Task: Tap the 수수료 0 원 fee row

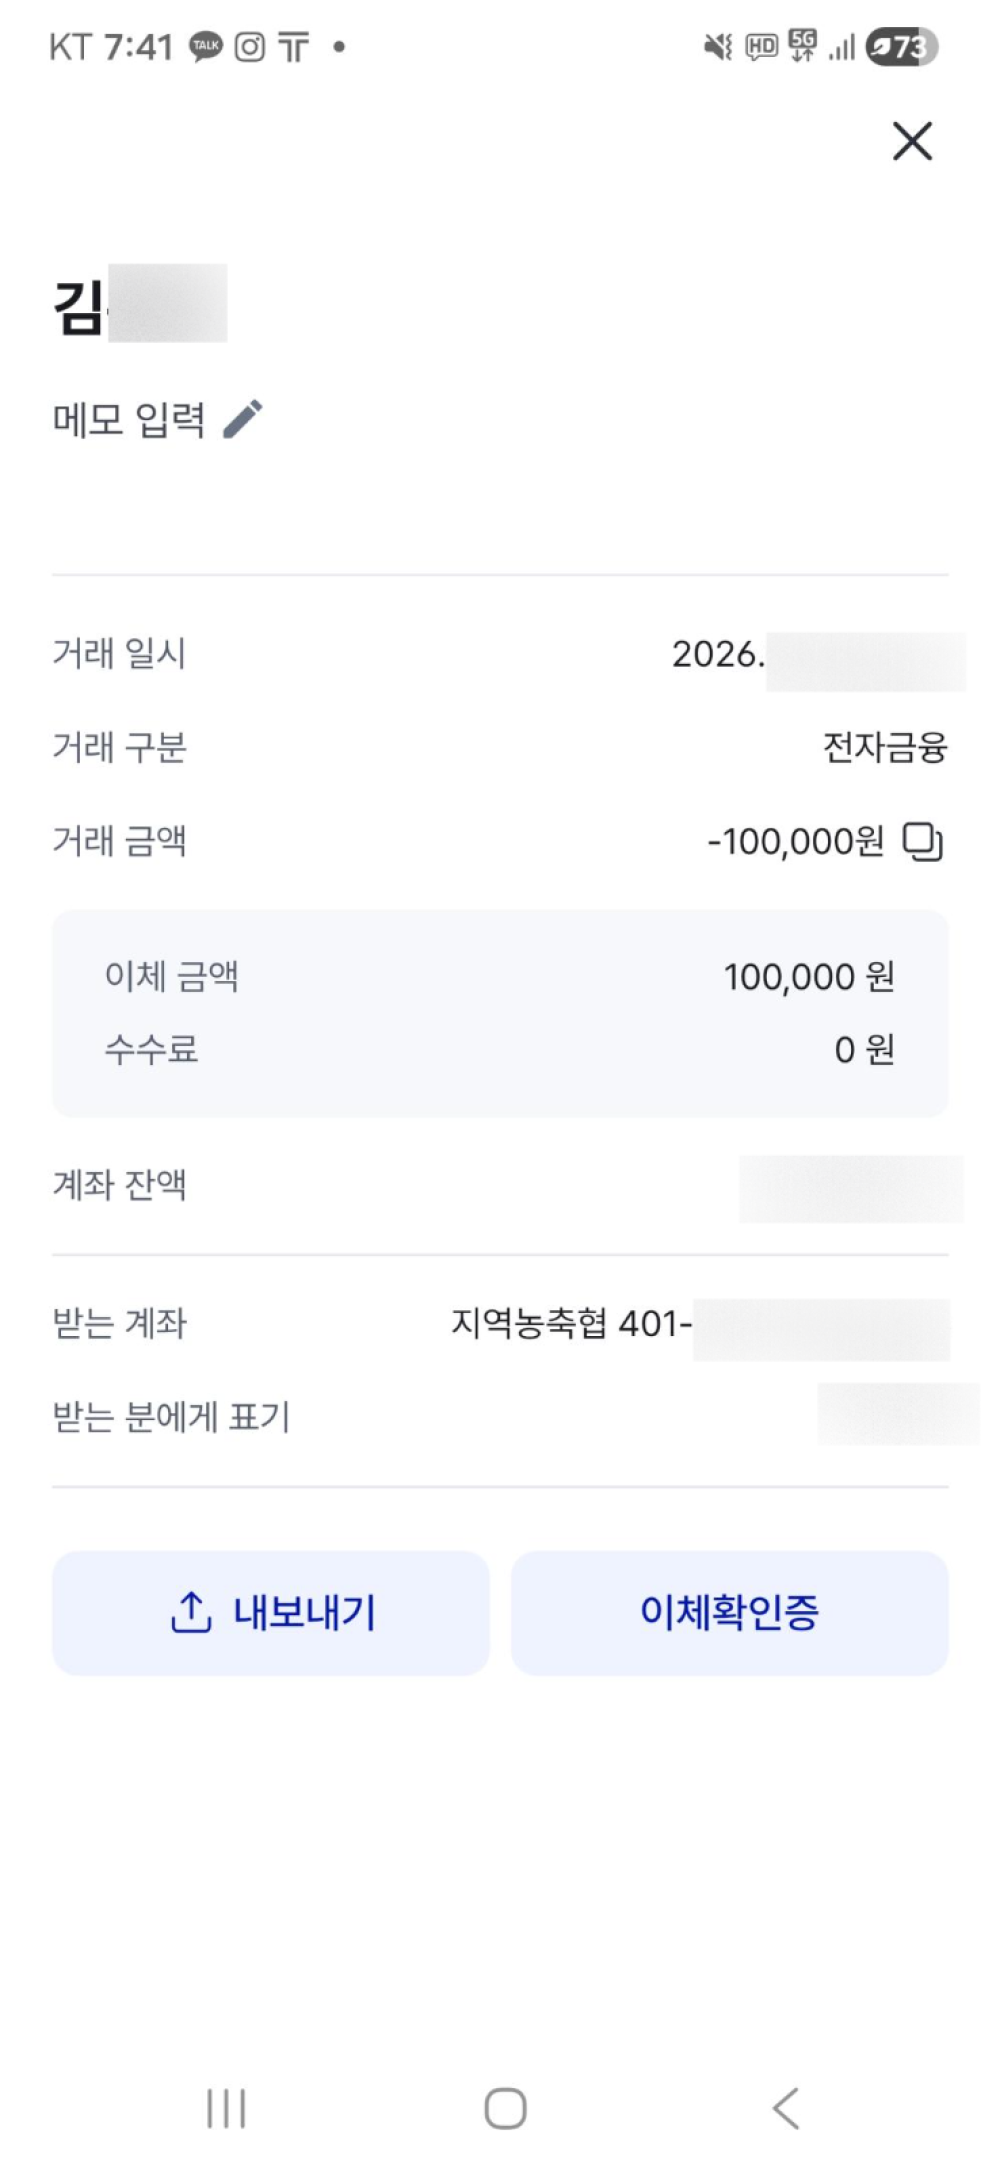Action: pyautogui.click(x=500, y=1049)
